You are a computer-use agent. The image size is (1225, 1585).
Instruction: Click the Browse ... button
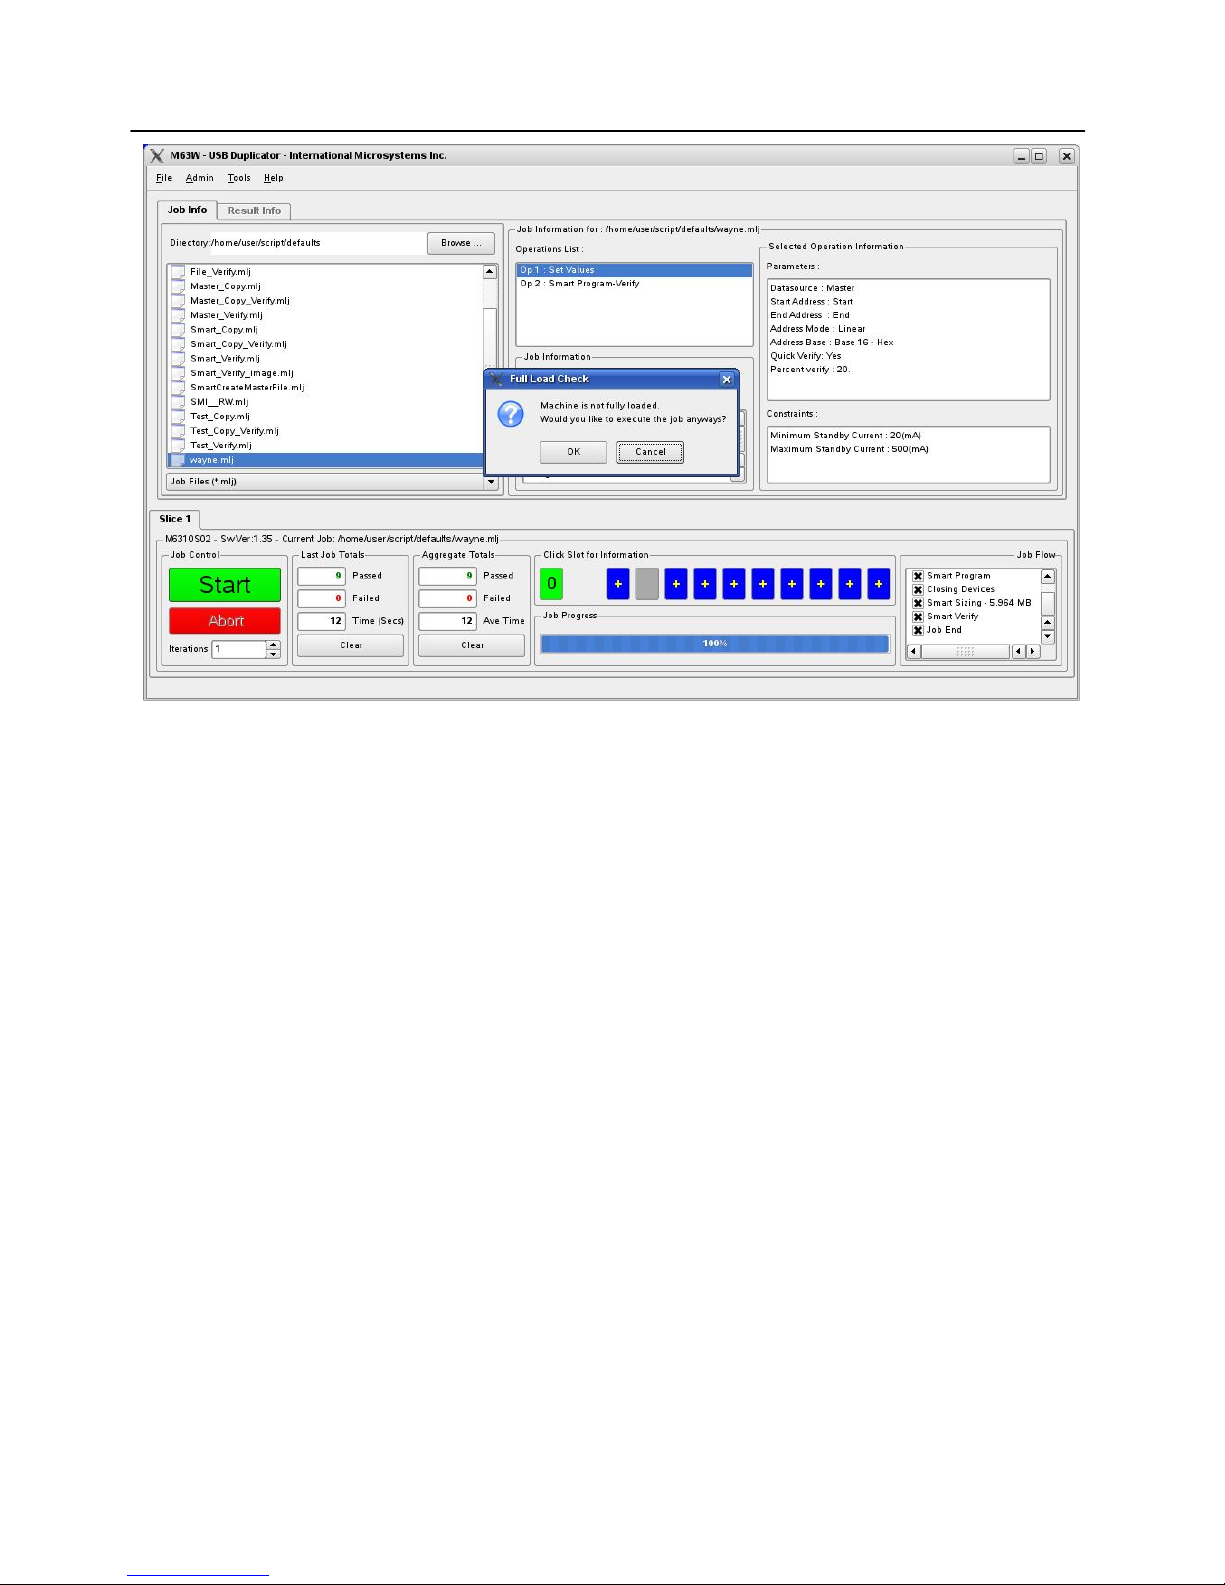coord(461,243)
